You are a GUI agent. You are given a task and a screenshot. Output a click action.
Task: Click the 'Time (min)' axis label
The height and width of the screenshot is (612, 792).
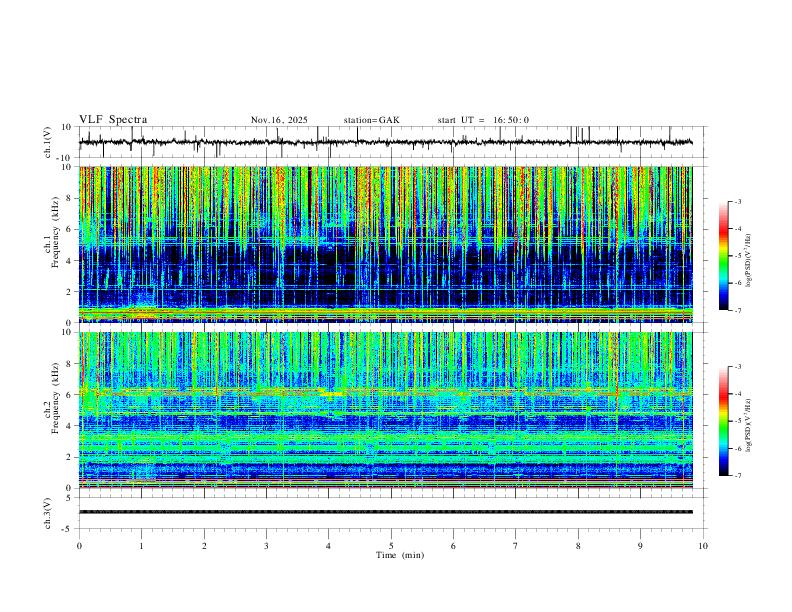coord(400,555)
